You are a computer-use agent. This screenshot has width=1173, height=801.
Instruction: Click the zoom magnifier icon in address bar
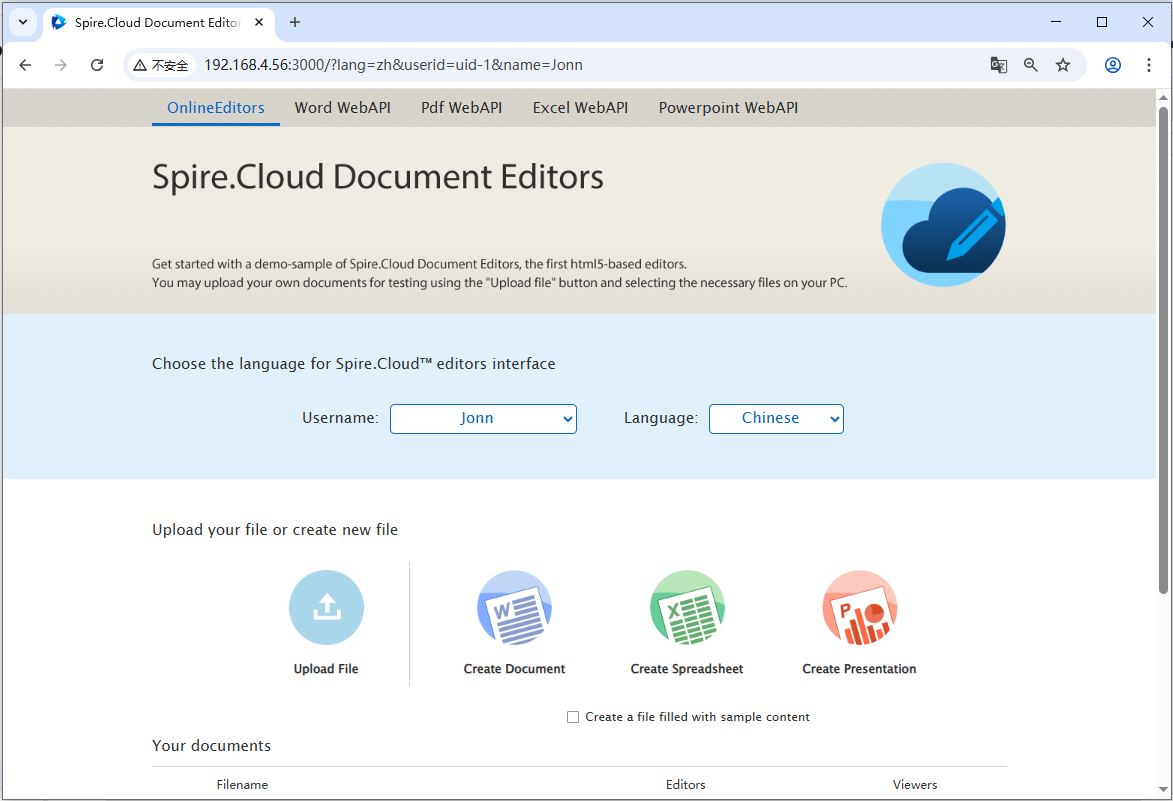pyautogui.click(x=1031, y=65)
